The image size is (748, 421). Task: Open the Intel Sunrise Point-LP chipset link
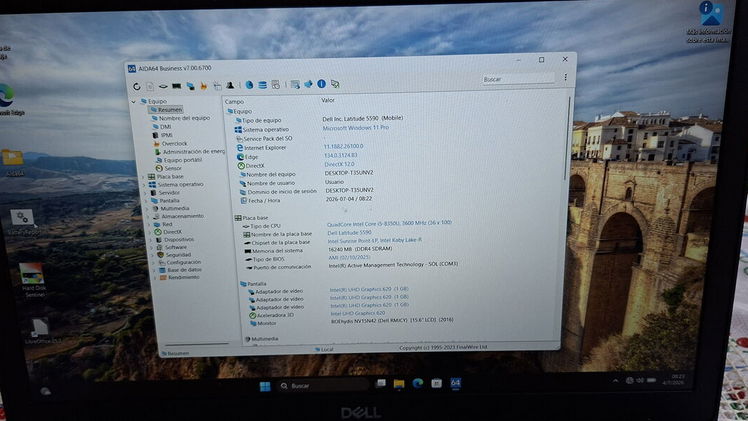(x=374, y=240)
